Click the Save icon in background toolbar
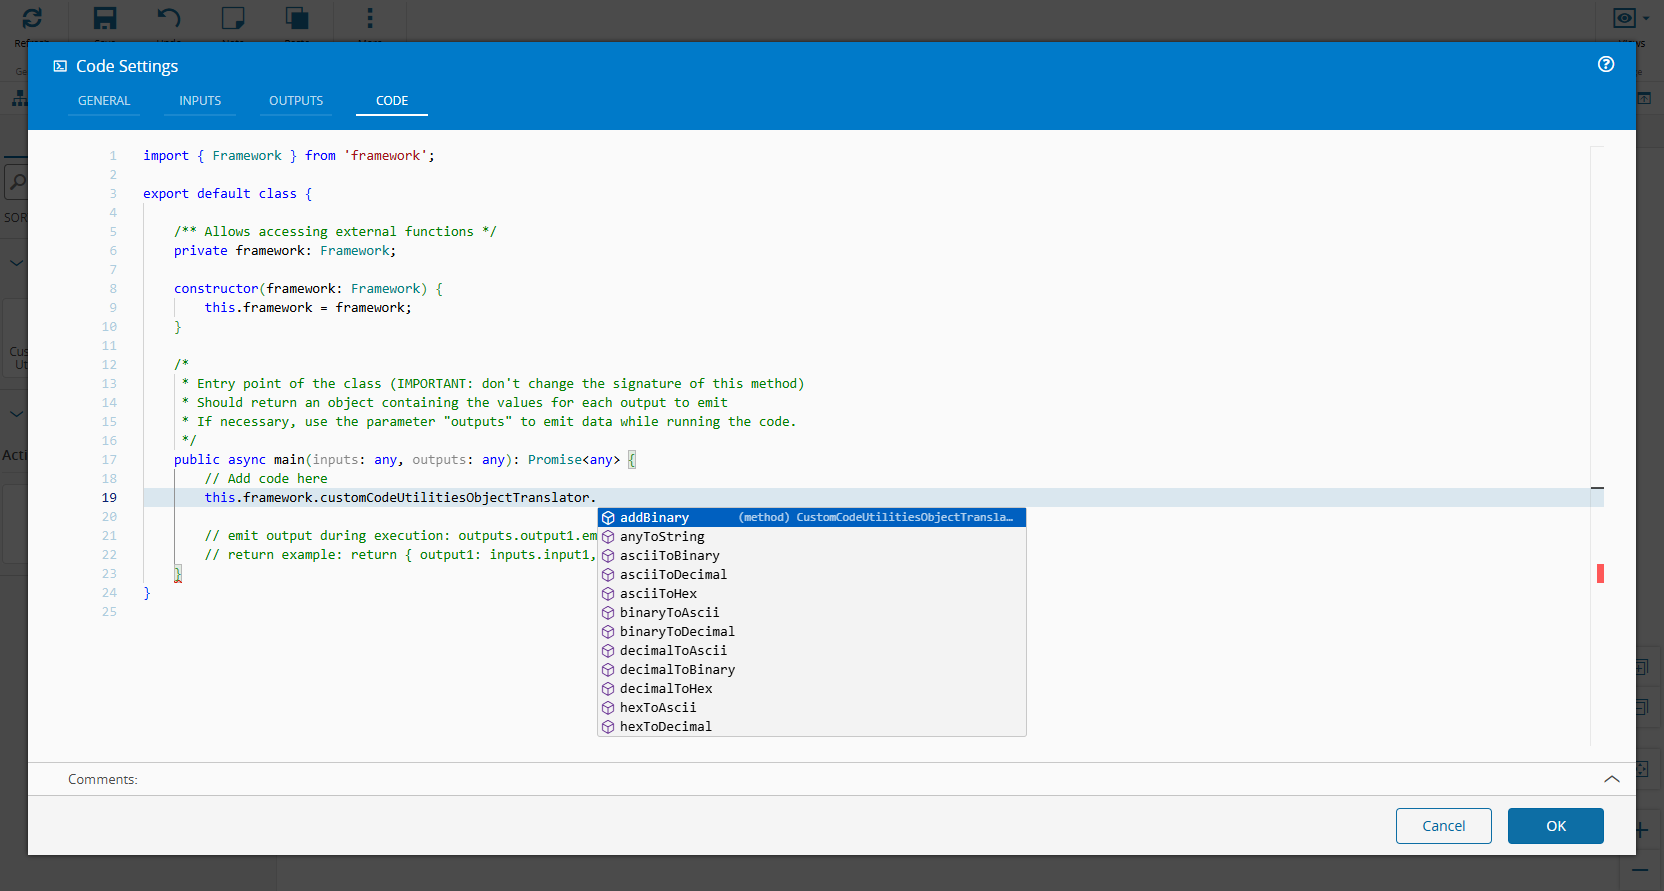 pos(105,18)
